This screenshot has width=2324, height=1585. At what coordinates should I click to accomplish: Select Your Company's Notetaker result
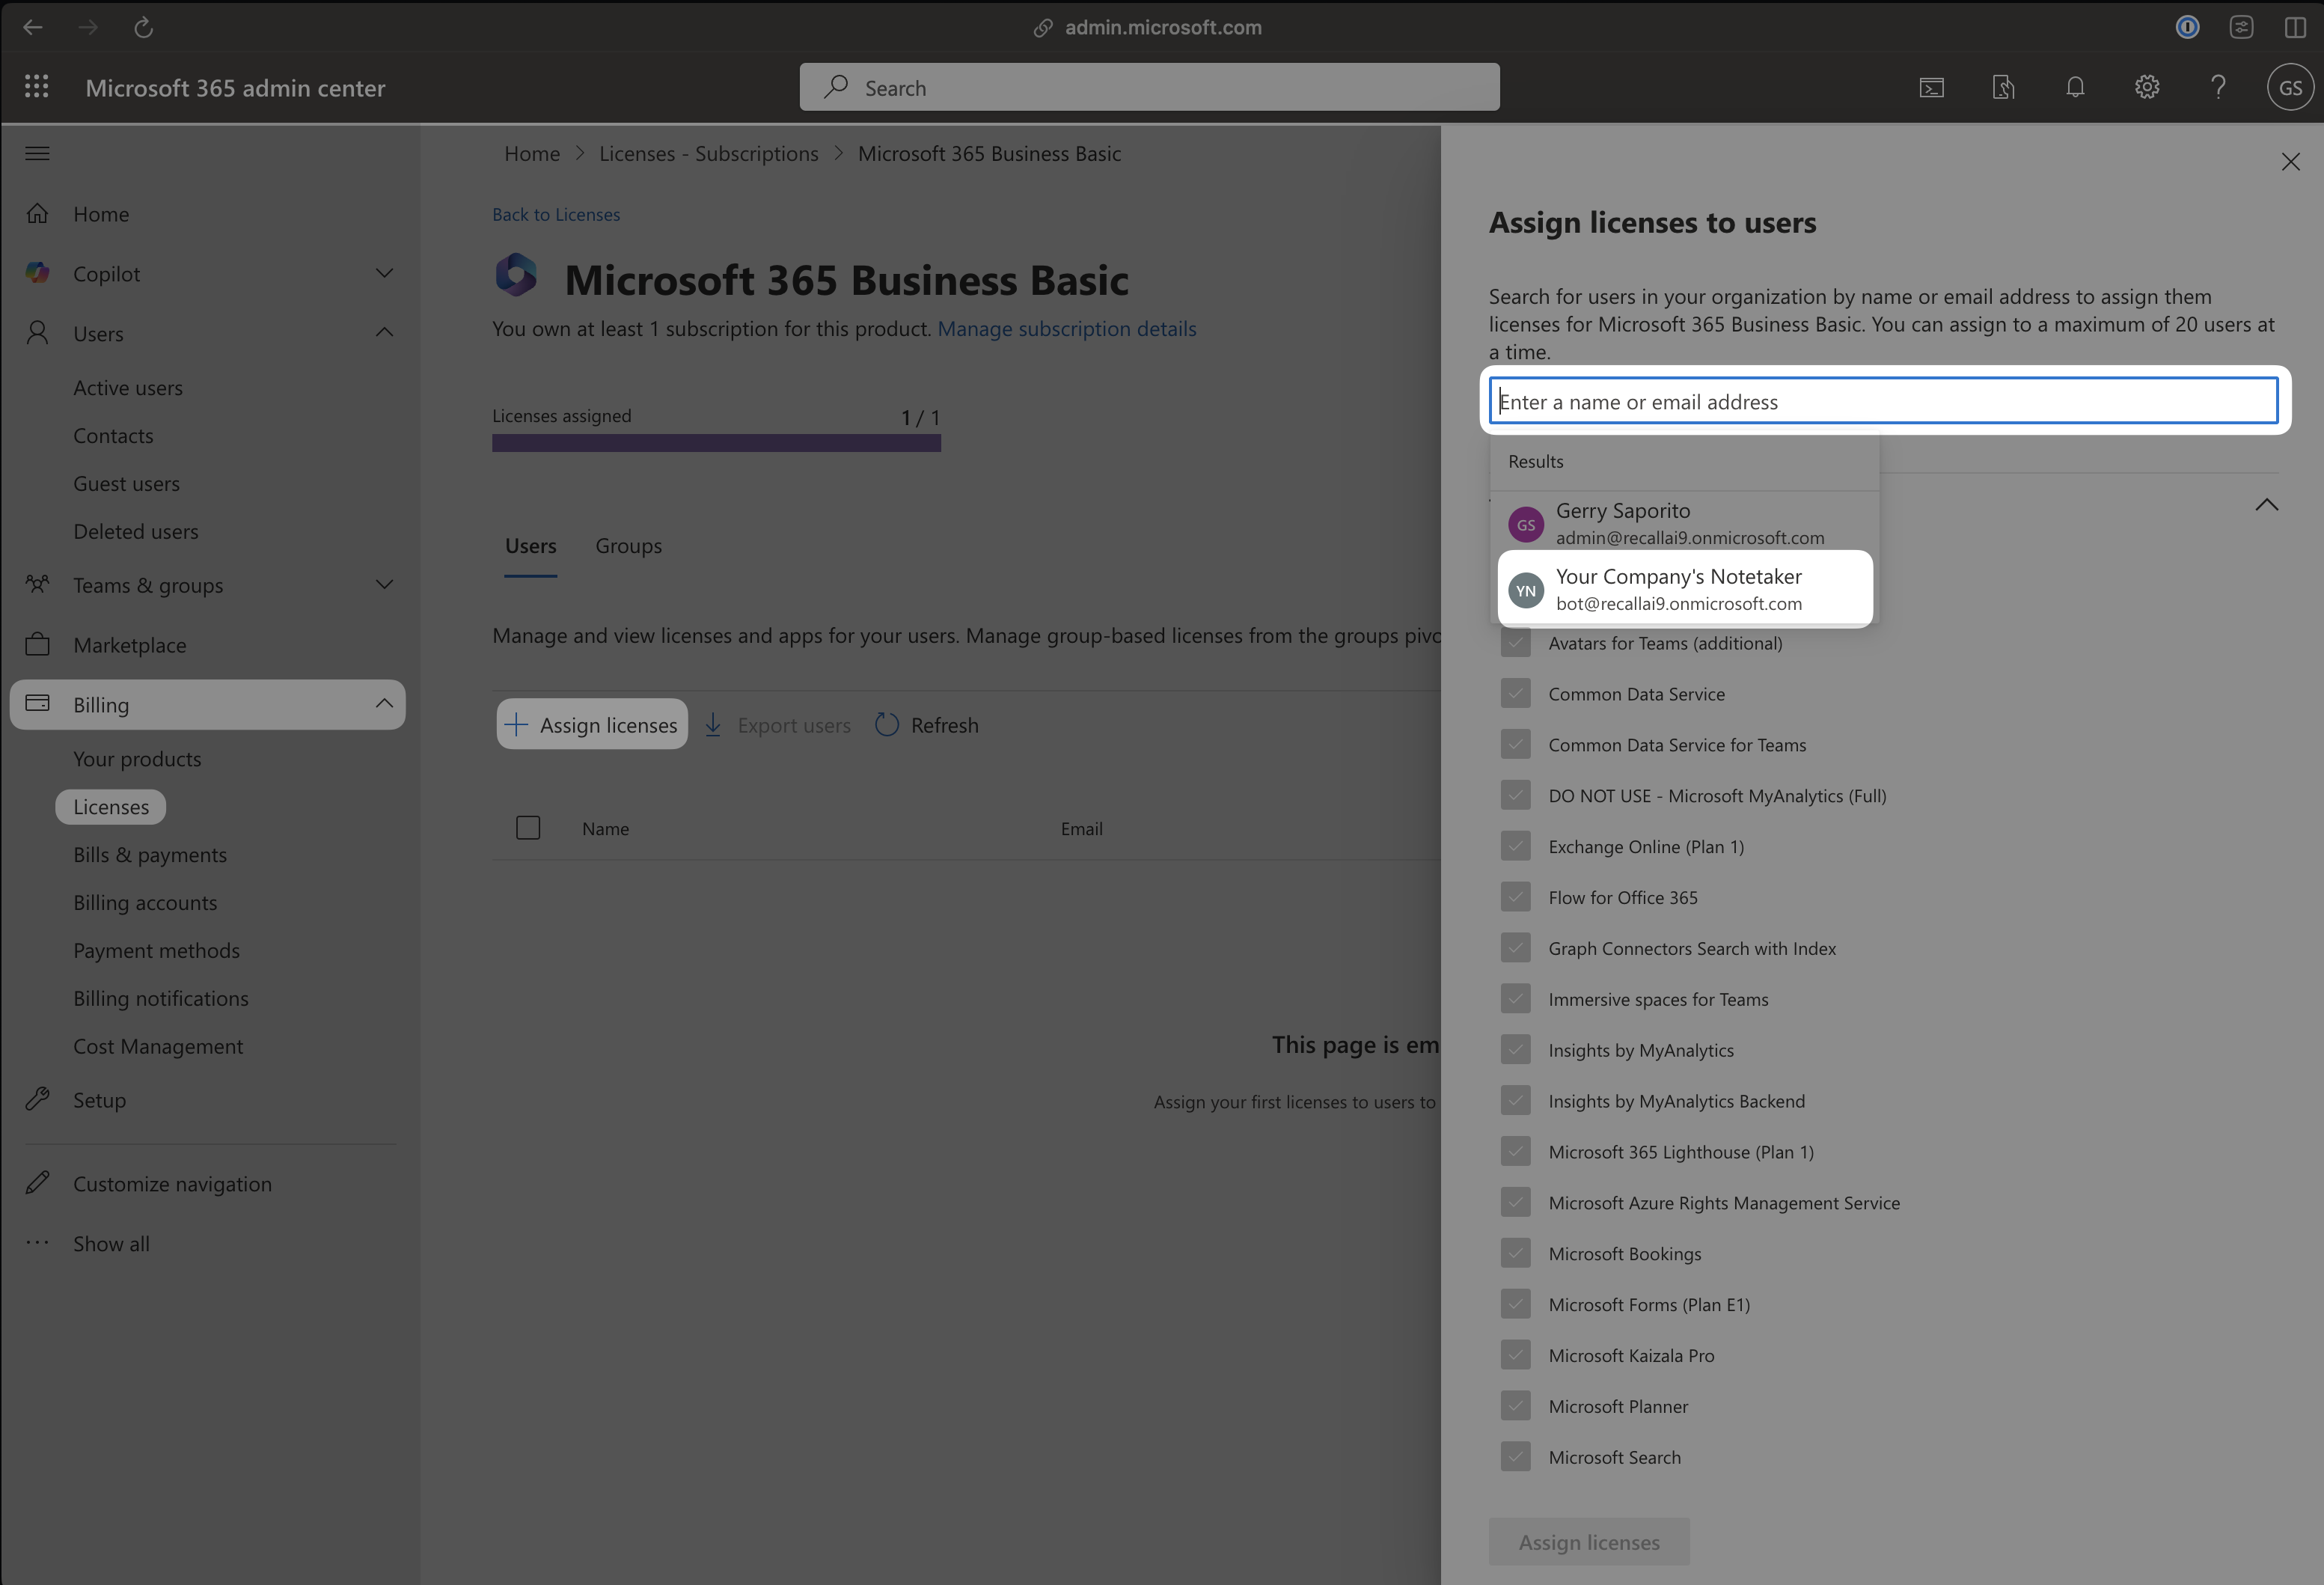(x=1684, y=589)
